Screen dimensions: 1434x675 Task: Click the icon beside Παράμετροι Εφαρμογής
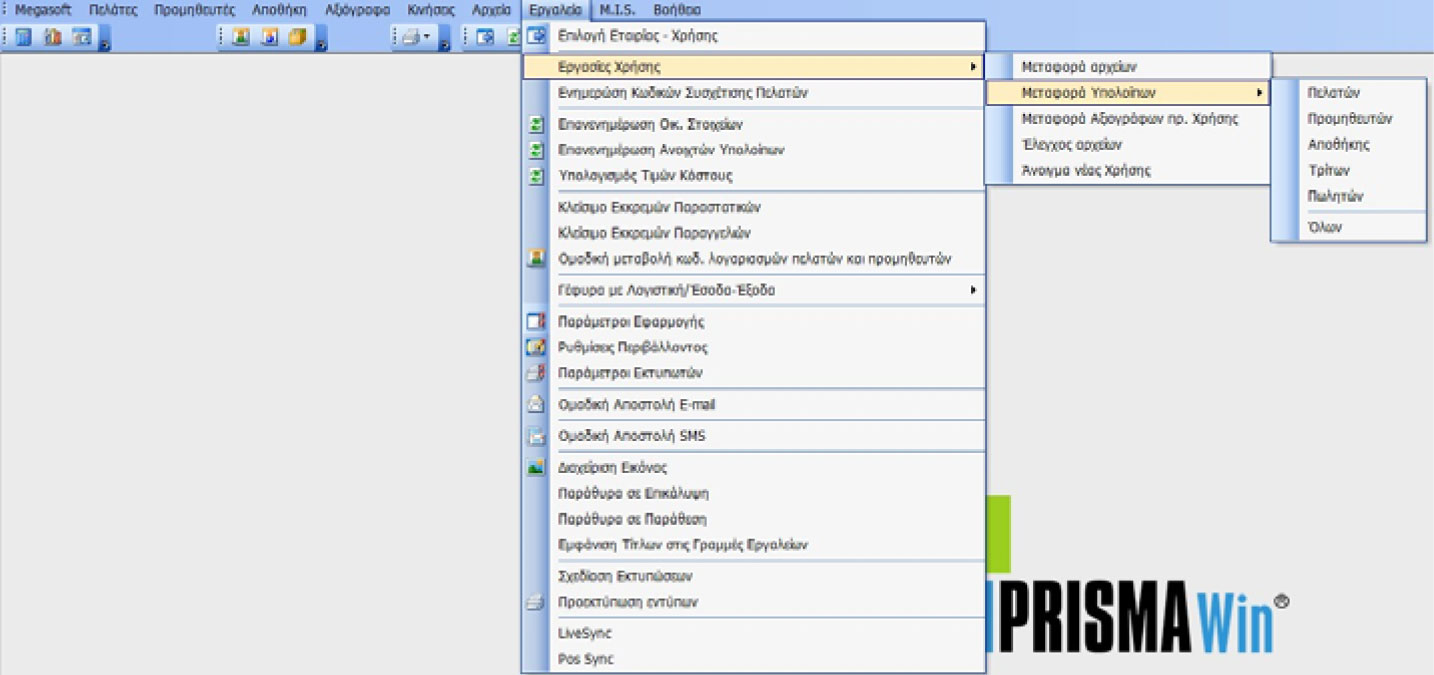pos(536,322)
